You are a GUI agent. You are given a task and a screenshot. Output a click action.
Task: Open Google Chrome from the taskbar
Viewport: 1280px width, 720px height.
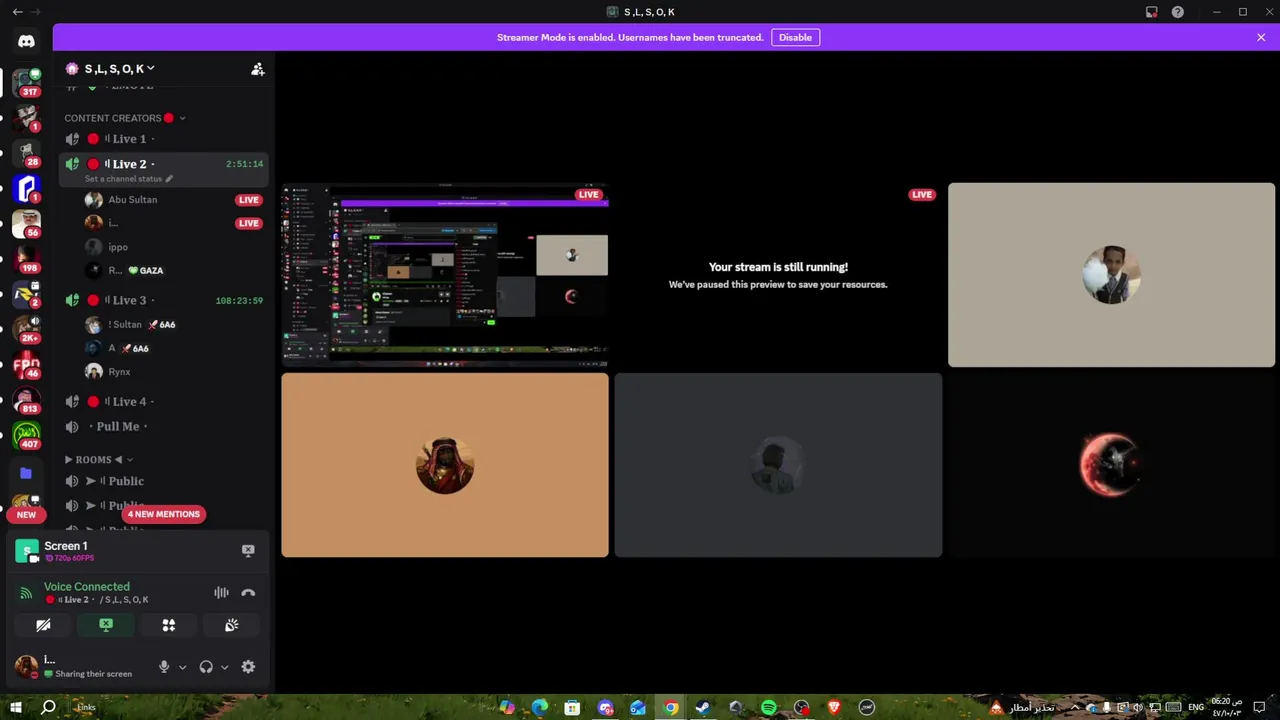(671, 708)
